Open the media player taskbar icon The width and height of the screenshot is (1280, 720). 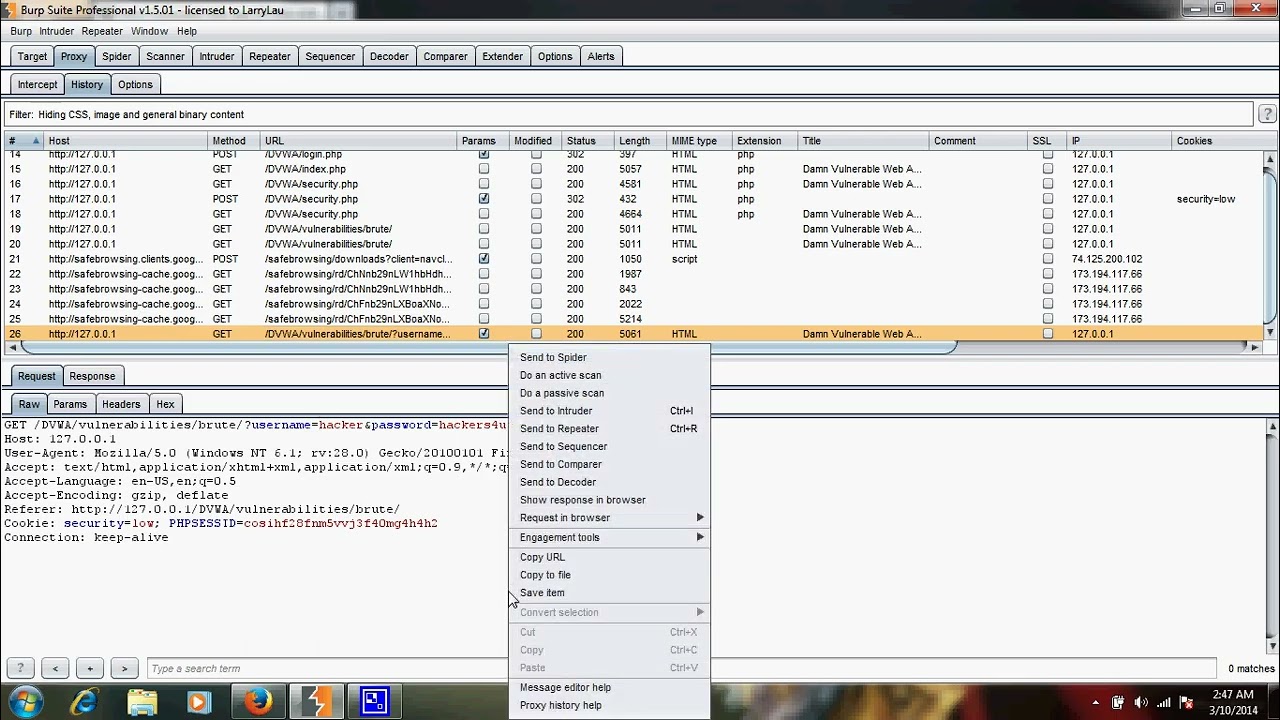198,702
